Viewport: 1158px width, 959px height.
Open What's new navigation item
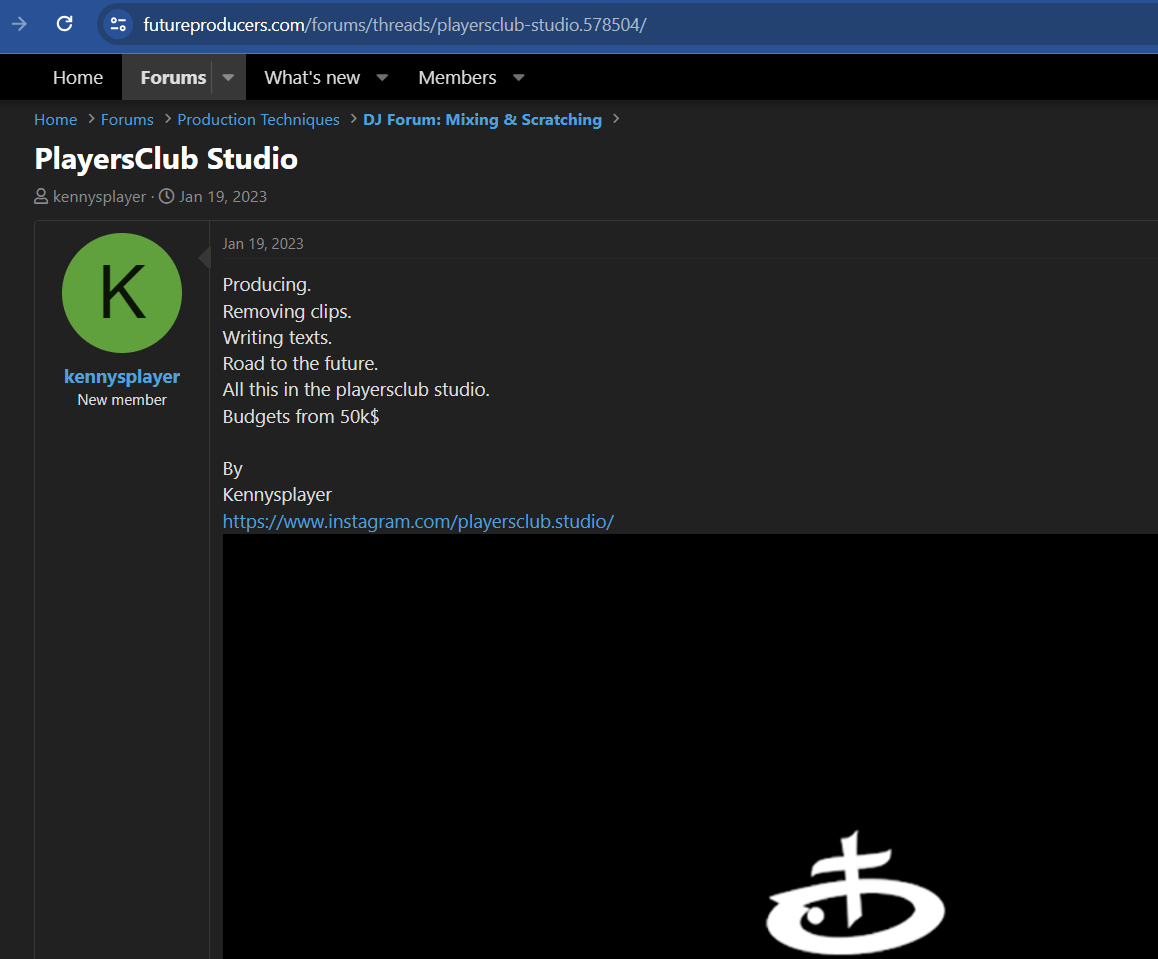pos(312,78)
